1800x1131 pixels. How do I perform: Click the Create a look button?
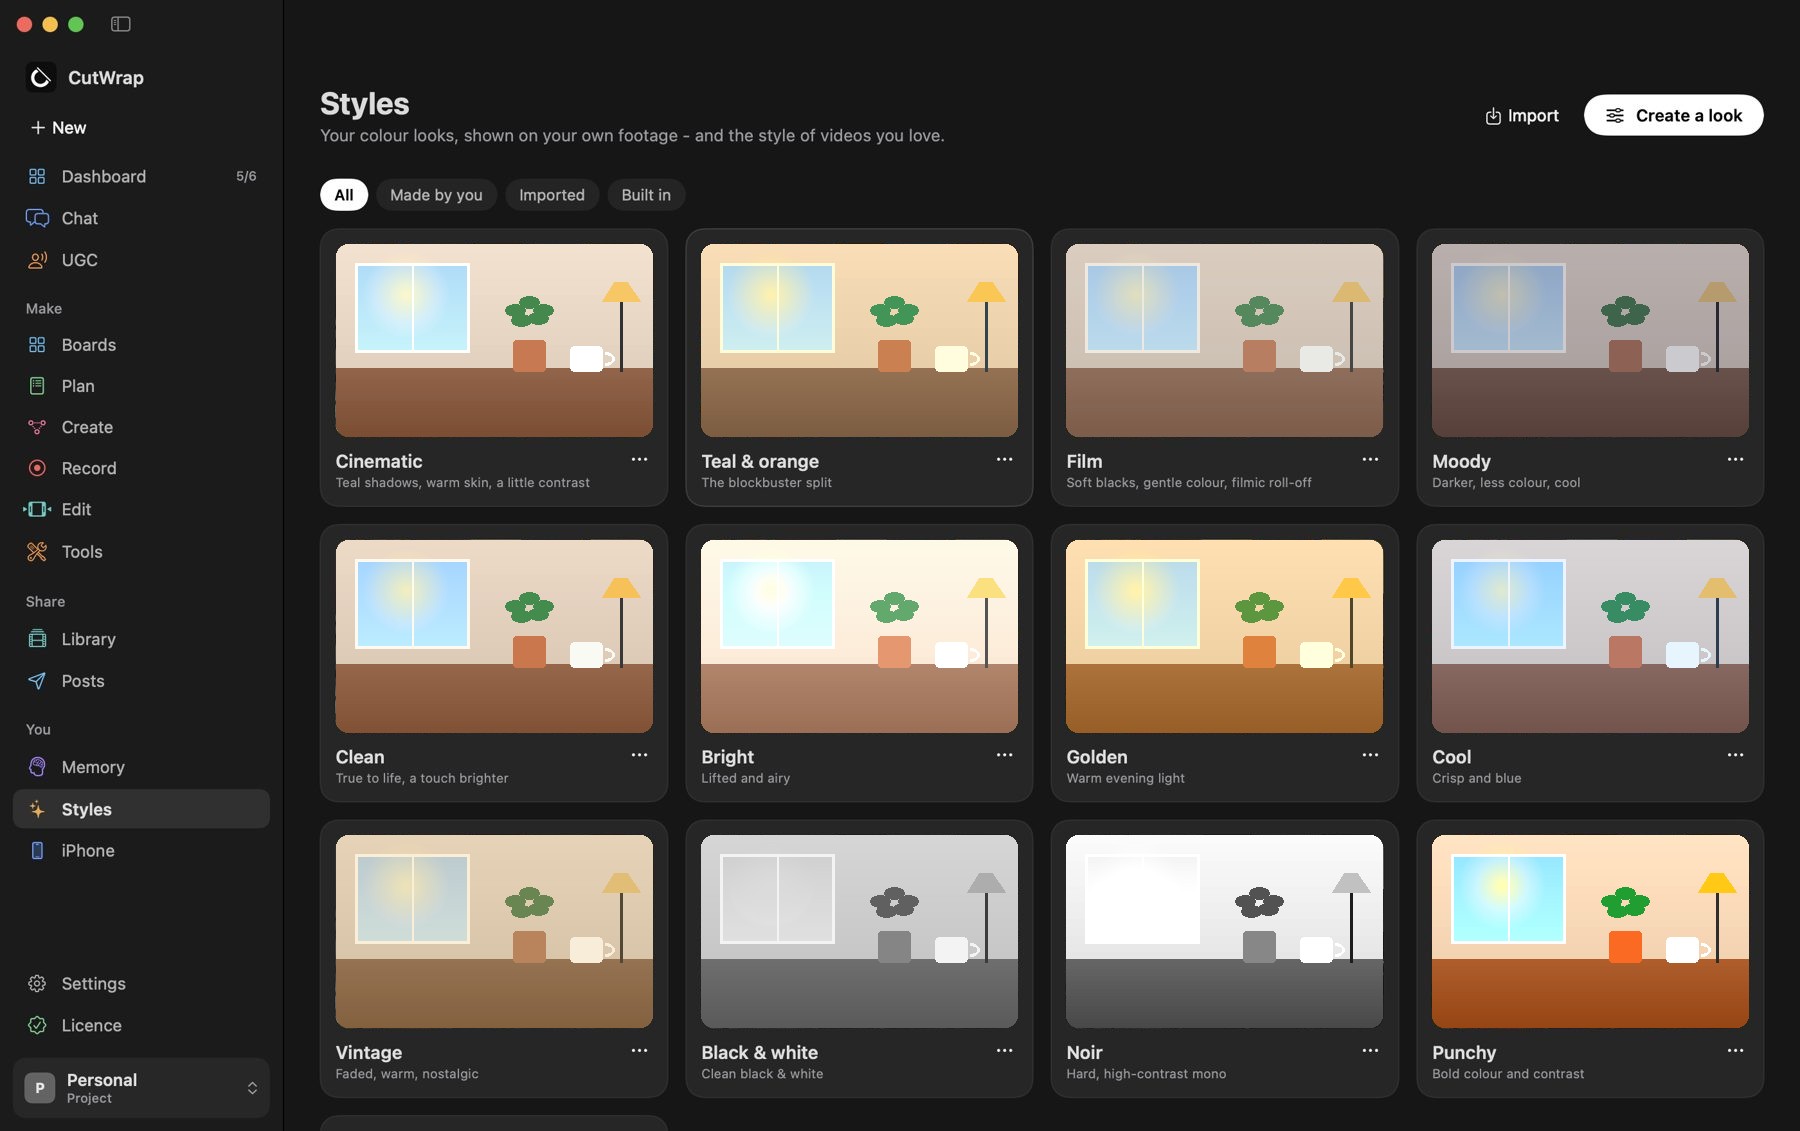click(x=1673, y=115)
